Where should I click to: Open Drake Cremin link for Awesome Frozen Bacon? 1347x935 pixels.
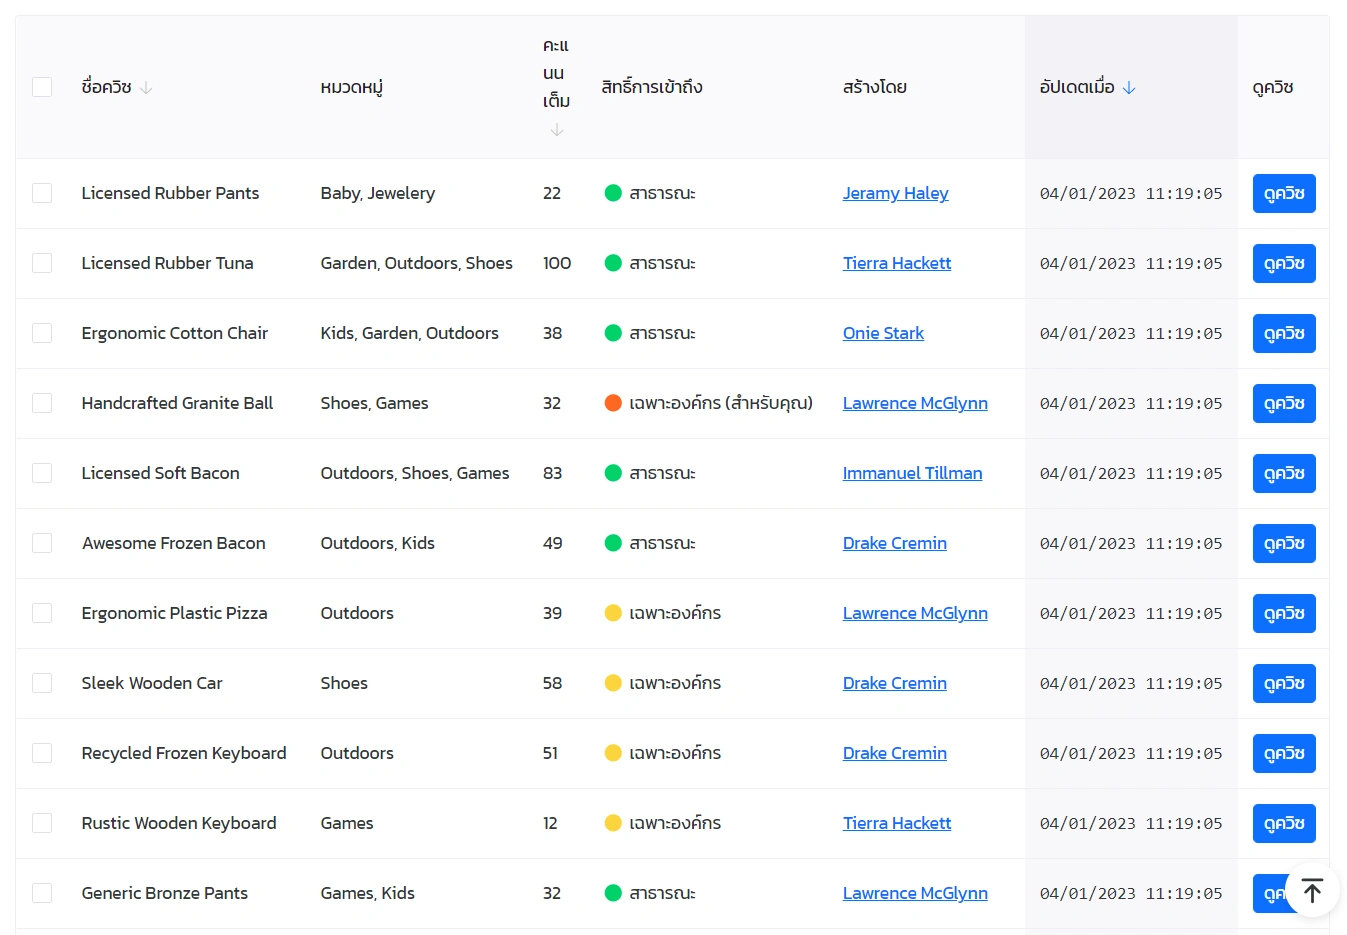click(x=894, y=543)
